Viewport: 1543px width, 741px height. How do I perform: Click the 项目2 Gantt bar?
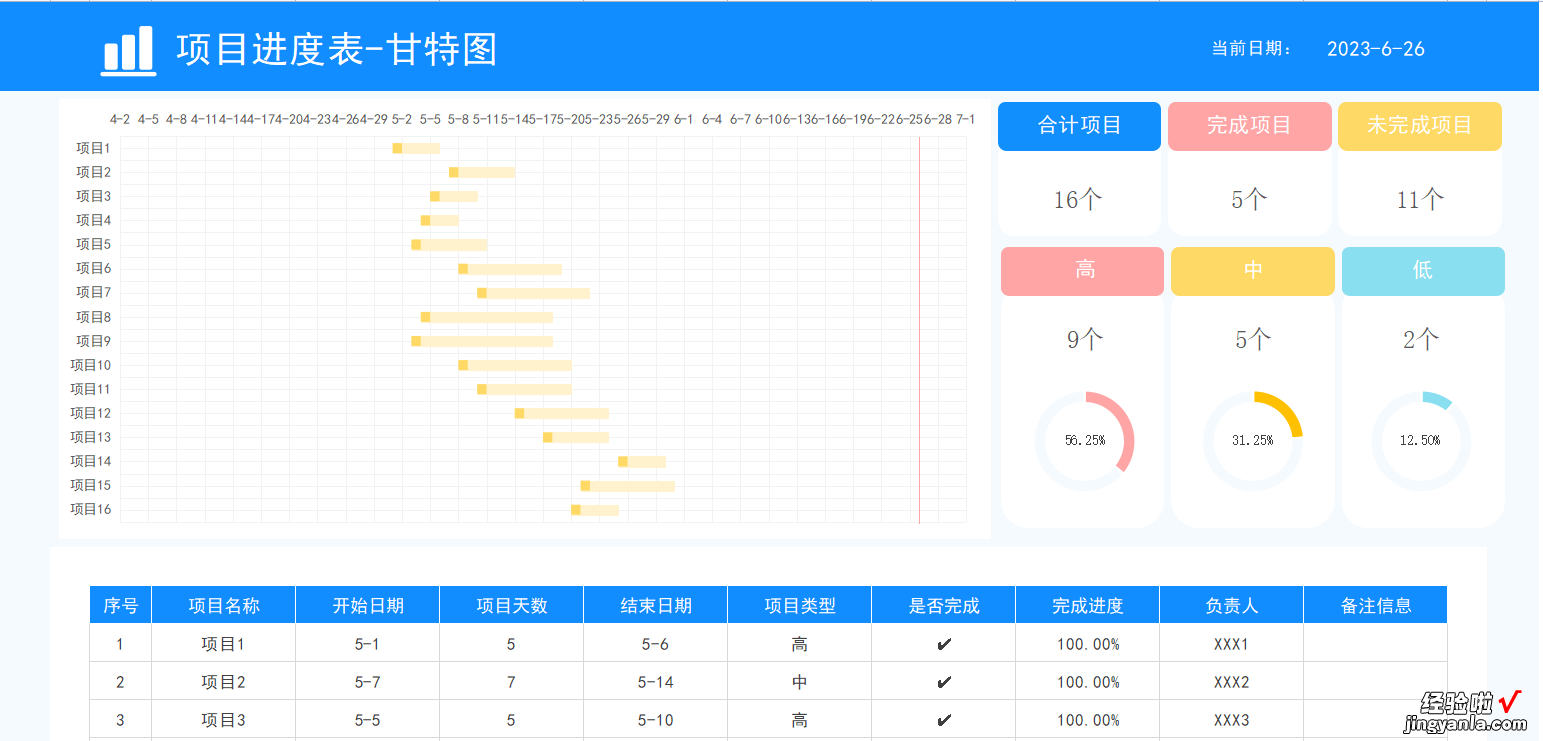tap(482, 173)
